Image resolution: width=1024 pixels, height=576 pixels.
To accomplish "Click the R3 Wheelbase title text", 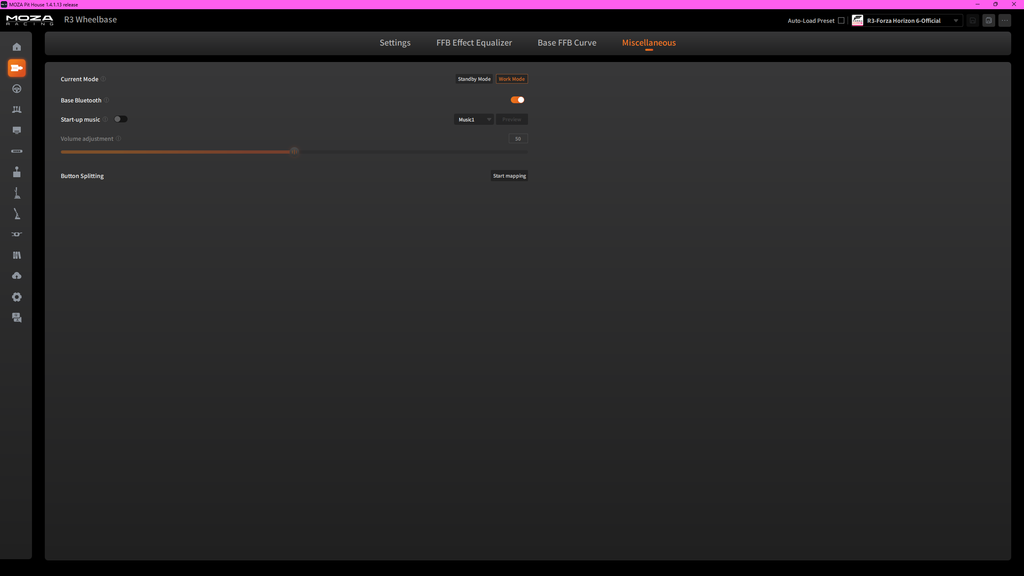I will 90,20.
